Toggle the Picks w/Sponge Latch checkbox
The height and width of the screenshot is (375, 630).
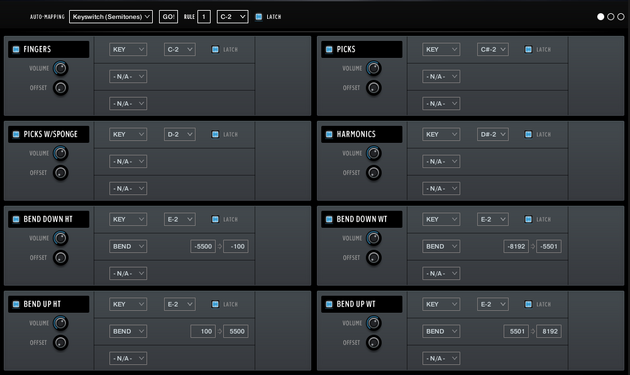pos(215,134)
